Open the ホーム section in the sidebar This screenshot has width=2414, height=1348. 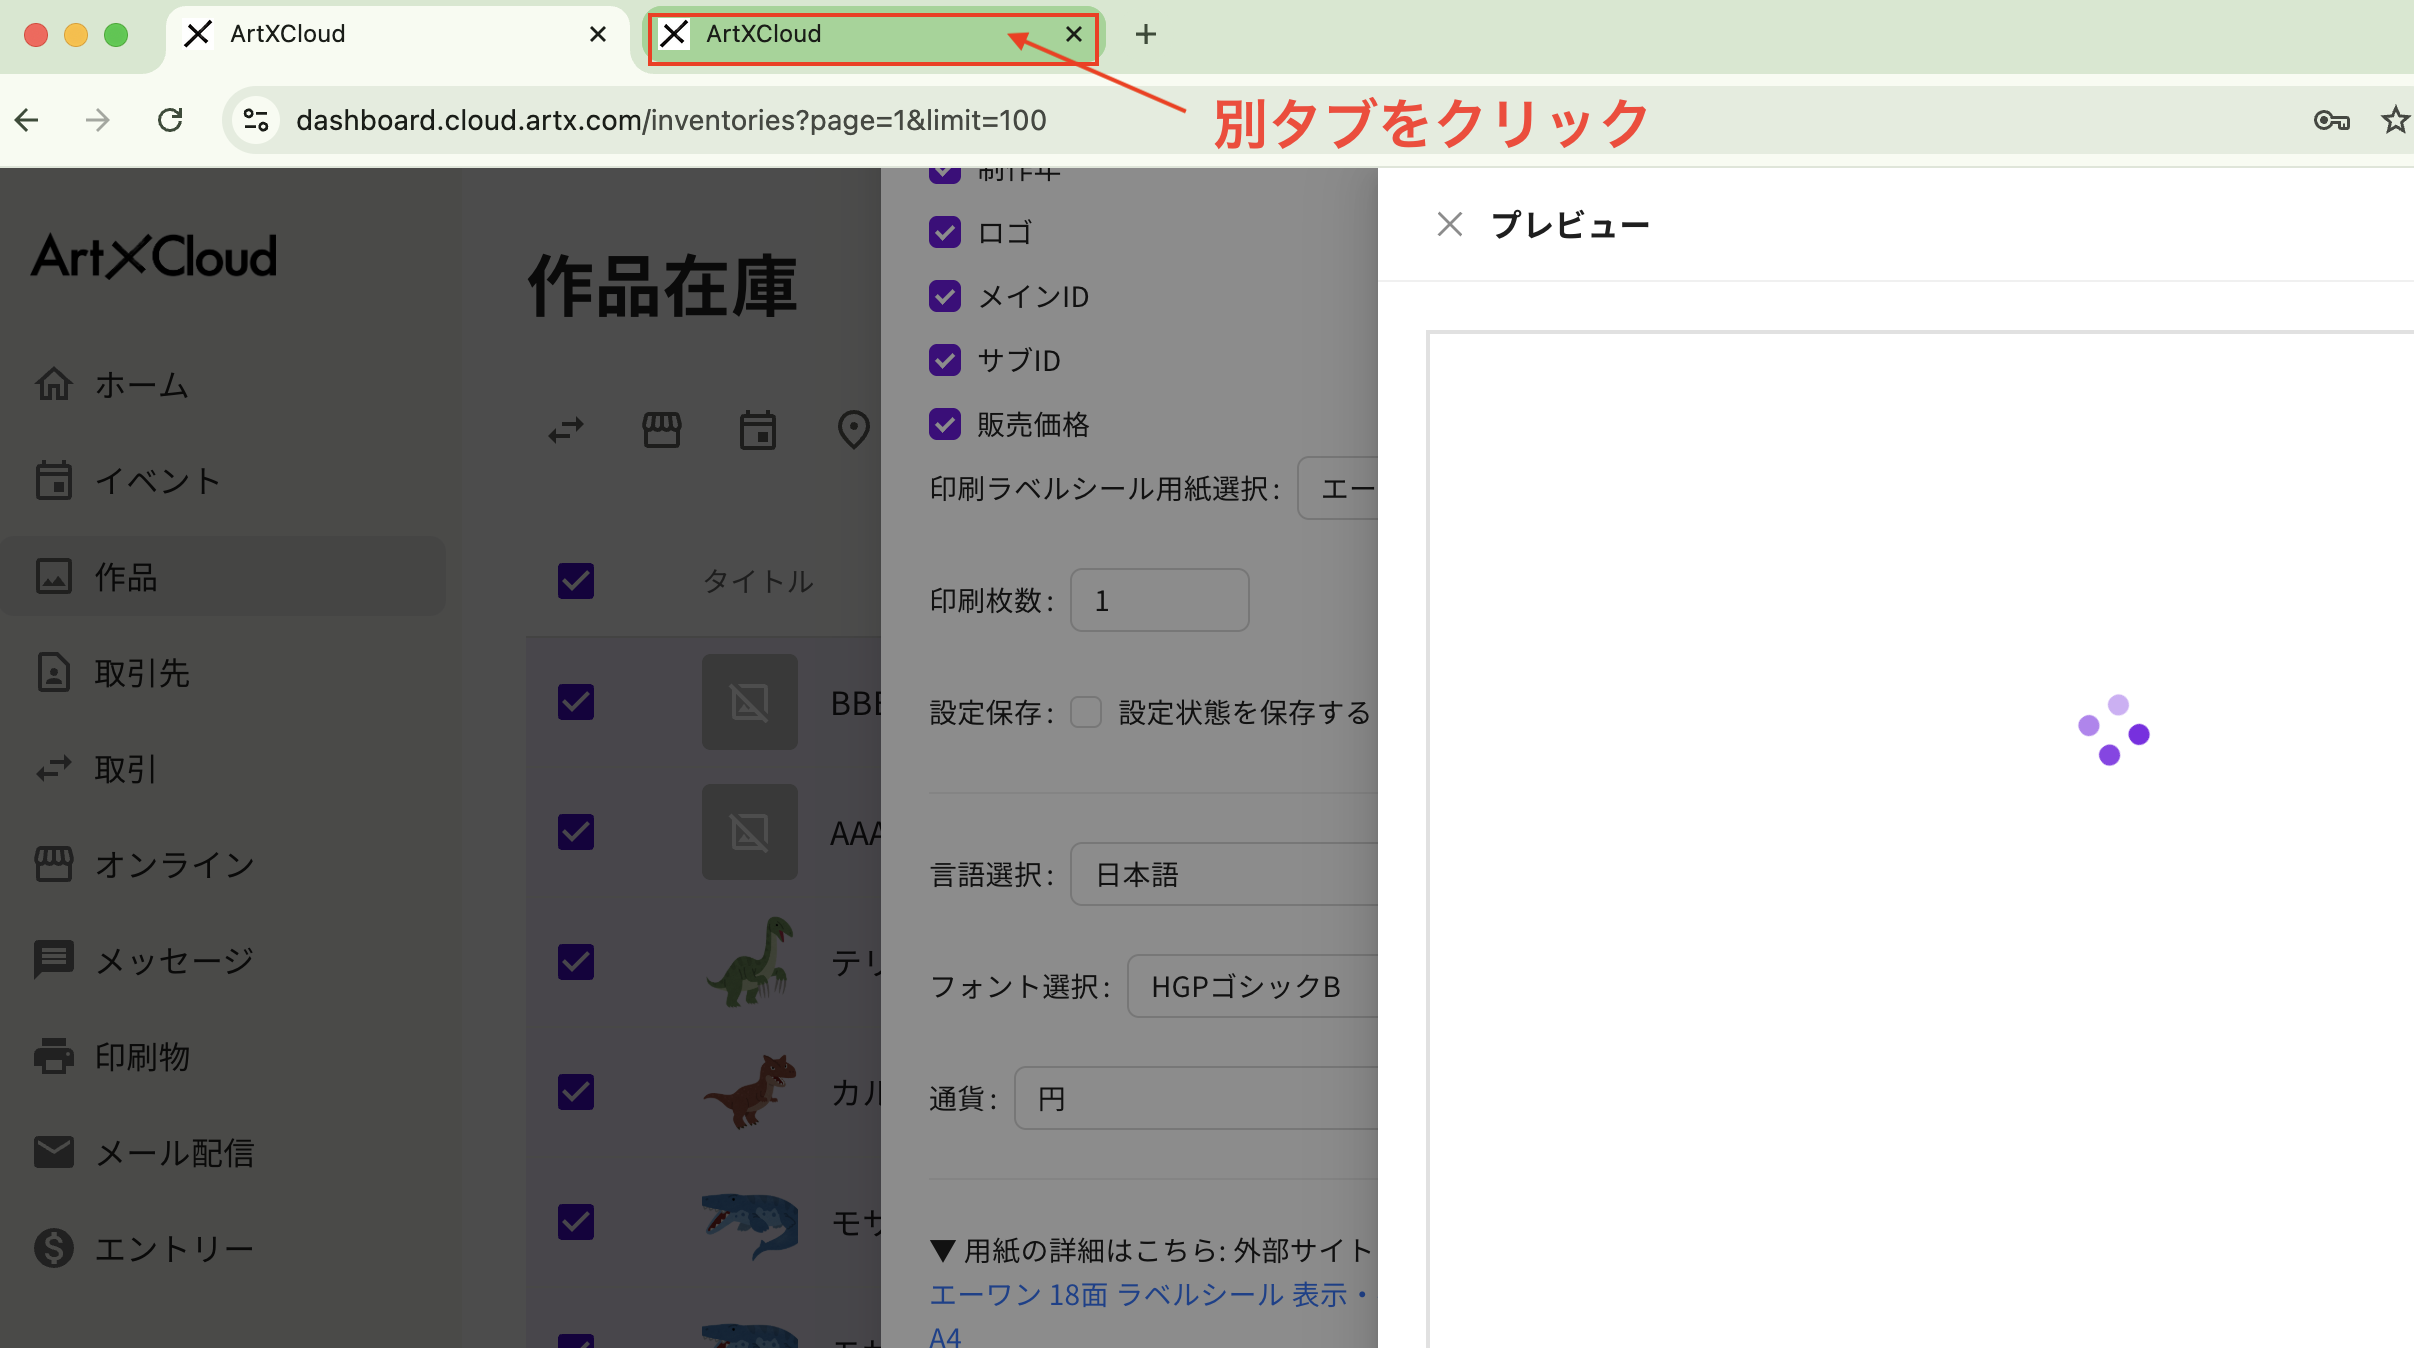point(140,385)
